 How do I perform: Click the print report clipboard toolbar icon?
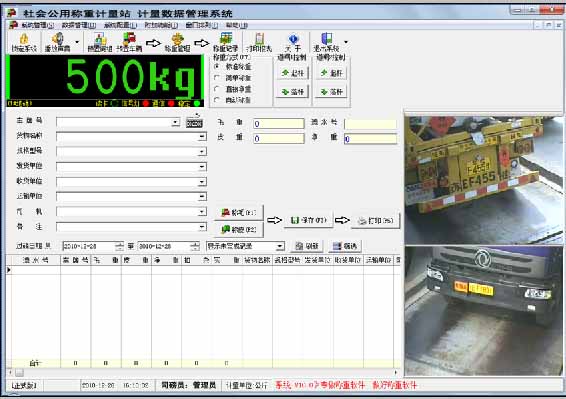coord(259,42)
